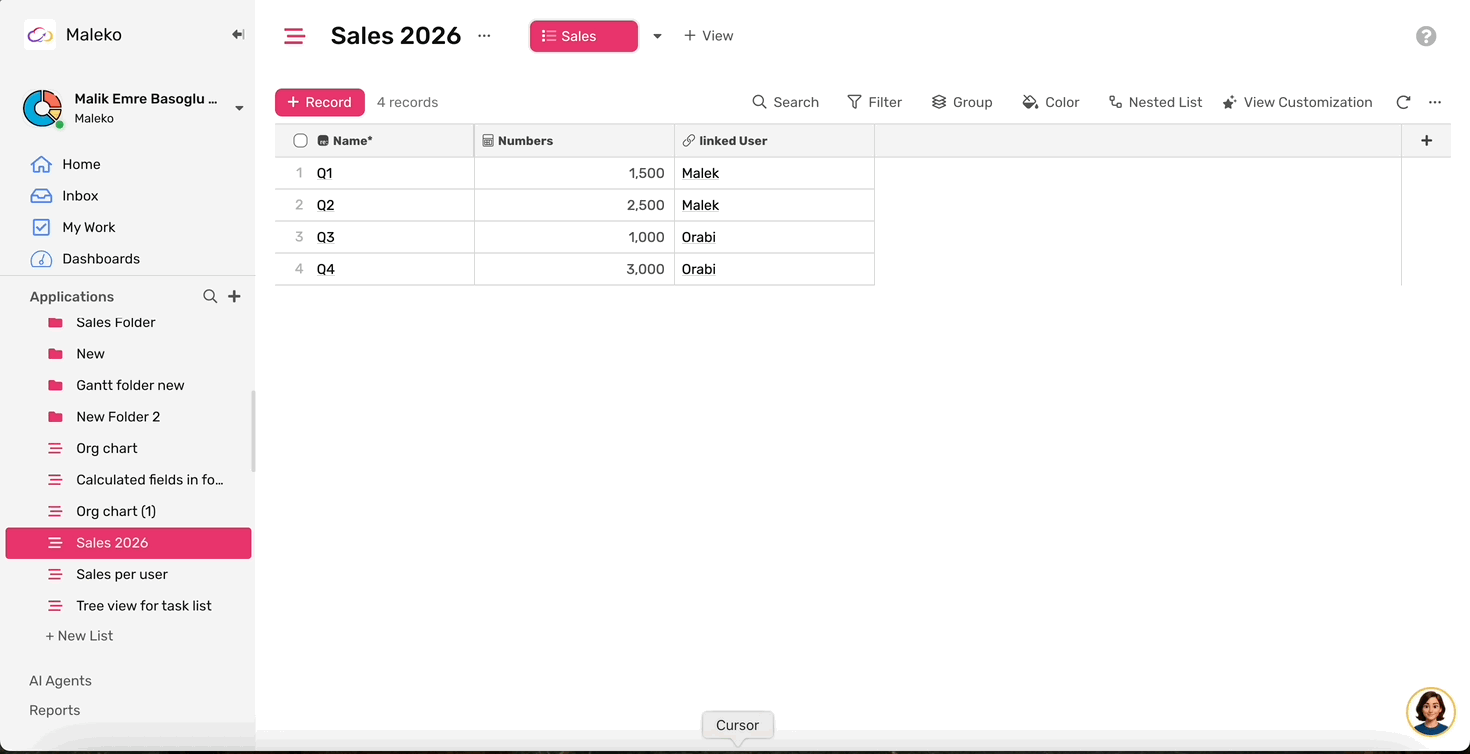Open AI Agents section
Screen dimensions: 1470x754
(x=60, y=681)
